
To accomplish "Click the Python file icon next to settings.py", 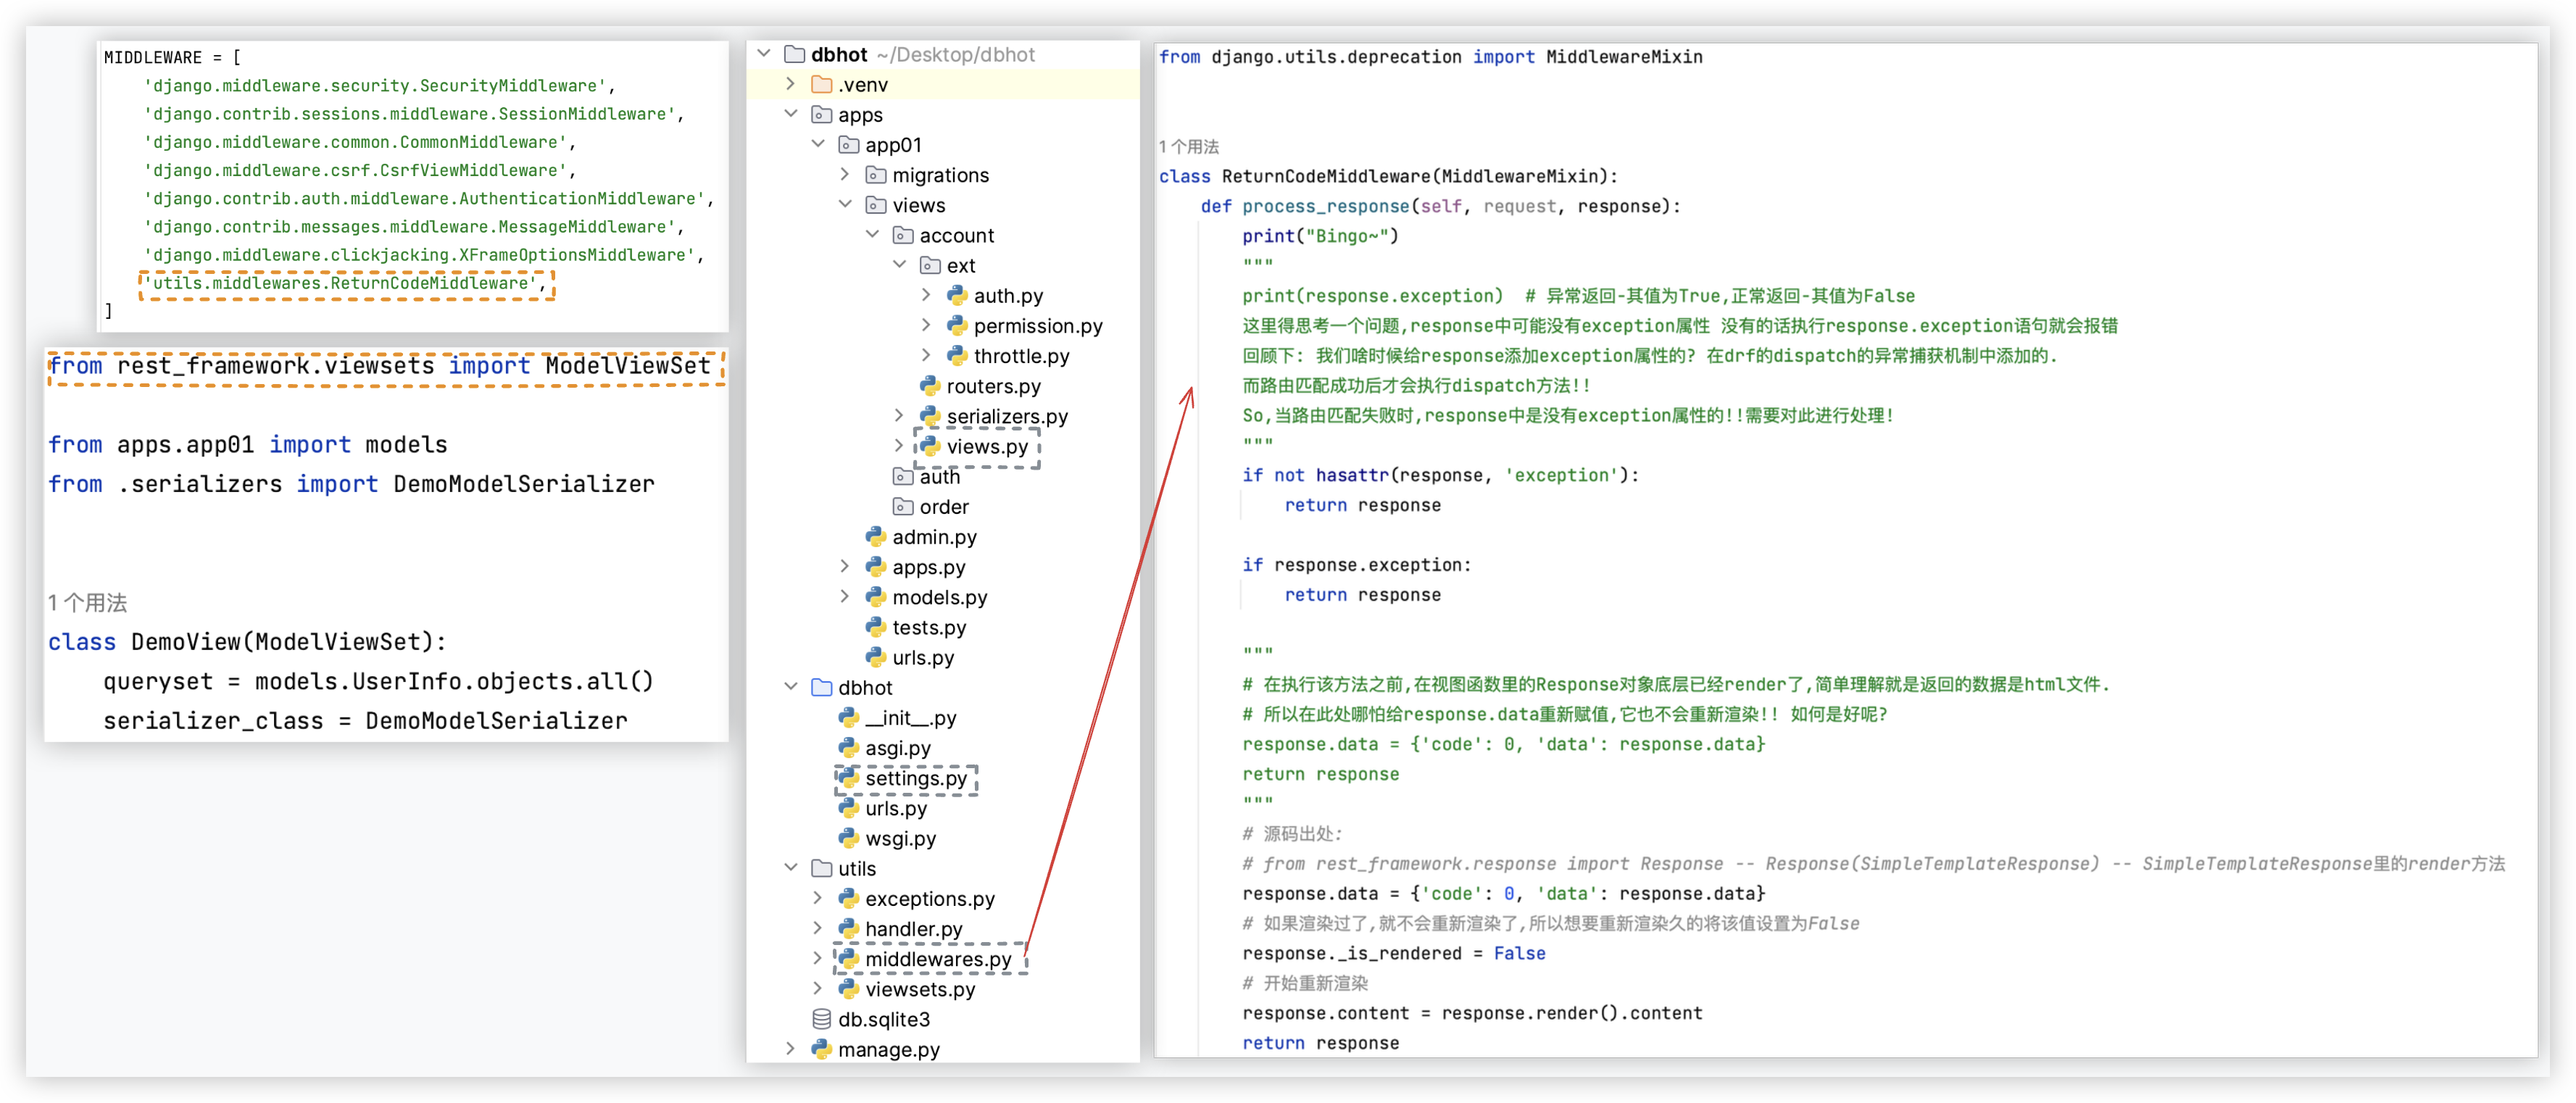I will (x=849, y=777).
